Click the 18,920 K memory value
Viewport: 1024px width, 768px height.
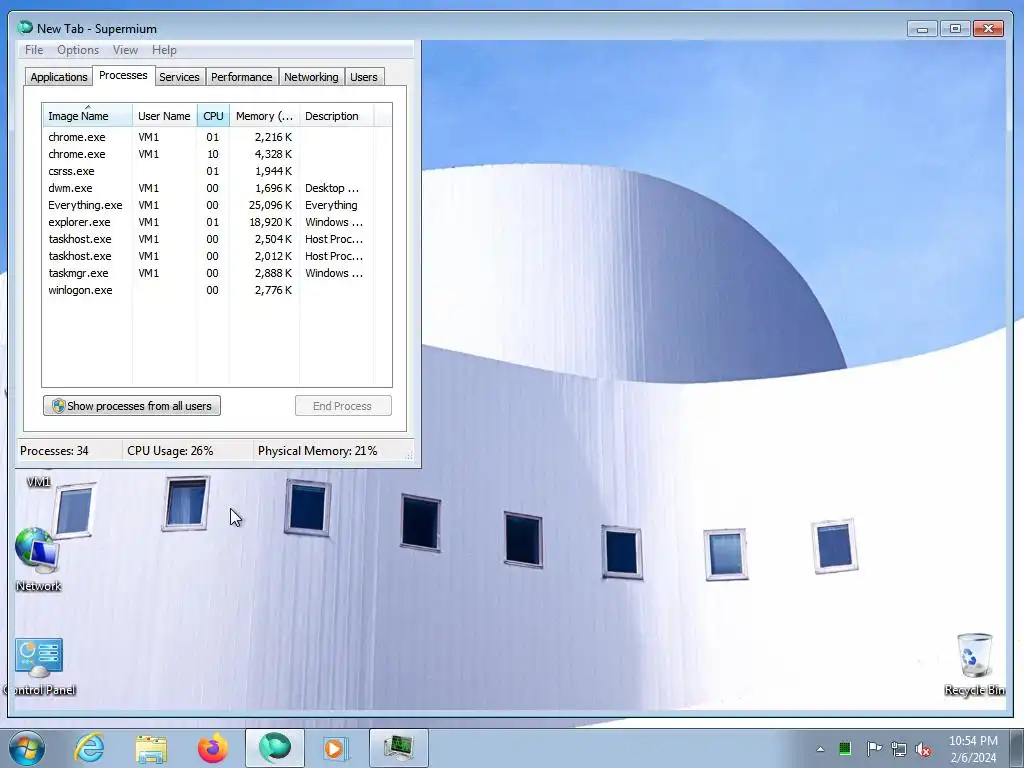pyautogui.click(x=270, y=222)
